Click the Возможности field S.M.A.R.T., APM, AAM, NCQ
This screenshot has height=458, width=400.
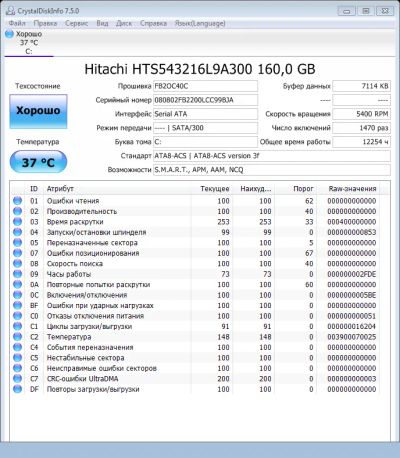coord(272,170)
